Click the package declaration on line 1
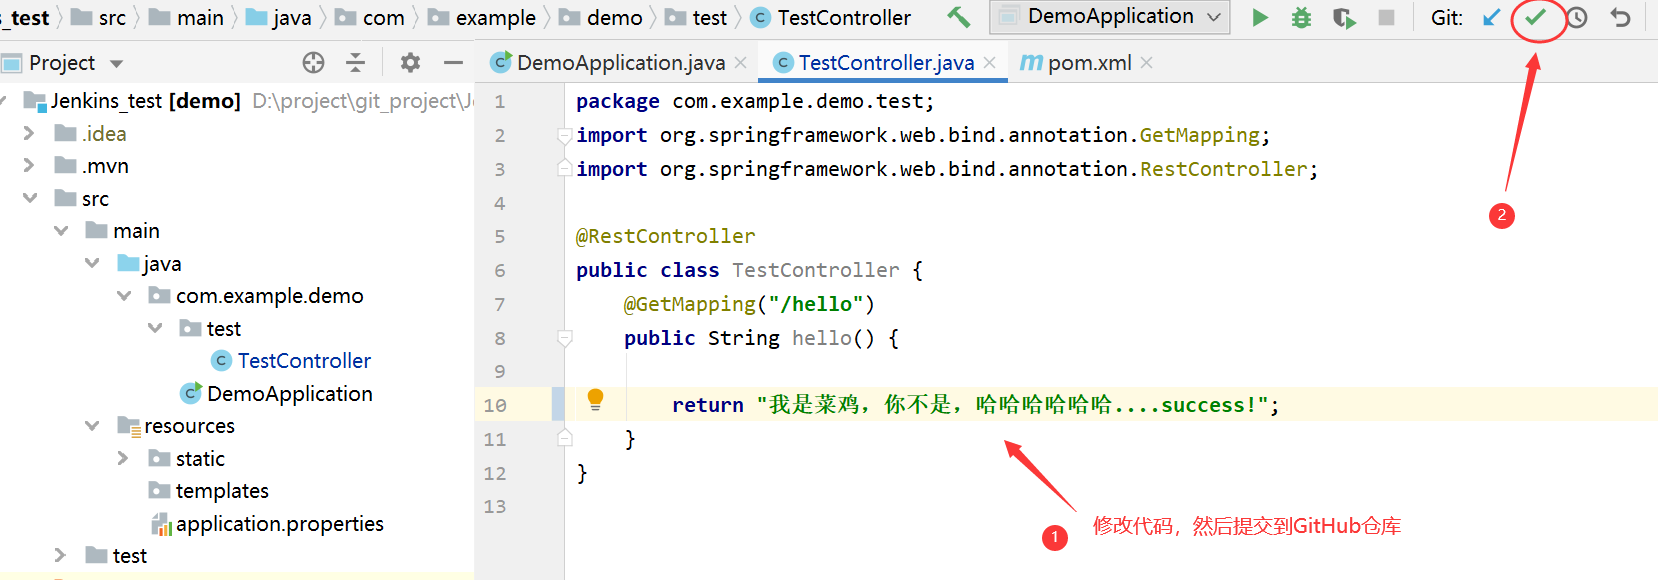 [755, 101]
